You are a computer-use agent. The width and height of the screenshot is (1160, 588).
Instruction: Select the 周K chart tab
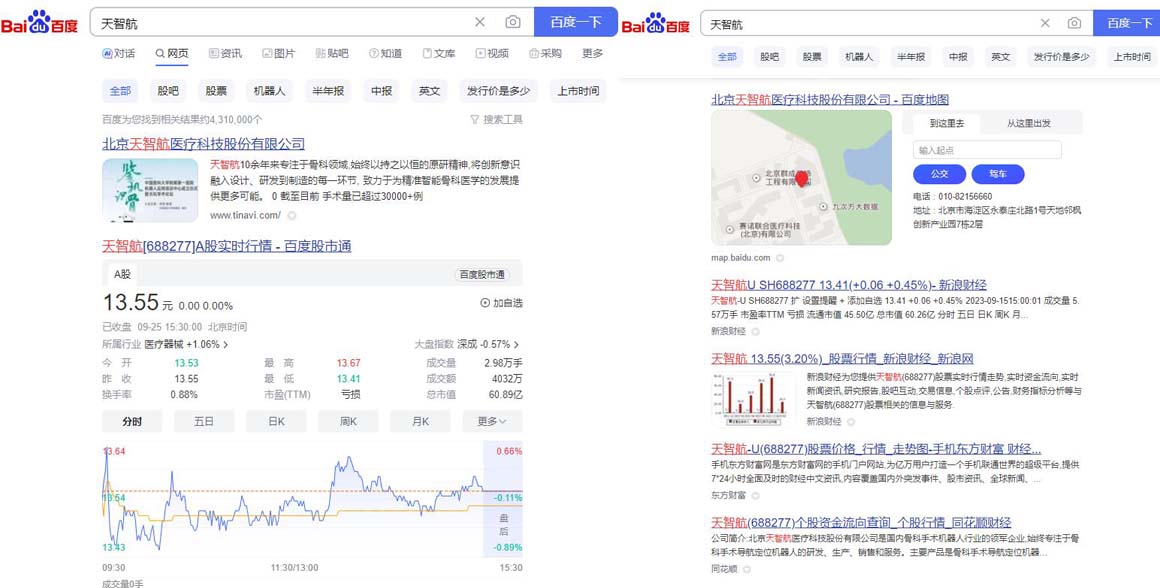pos(348,421)
